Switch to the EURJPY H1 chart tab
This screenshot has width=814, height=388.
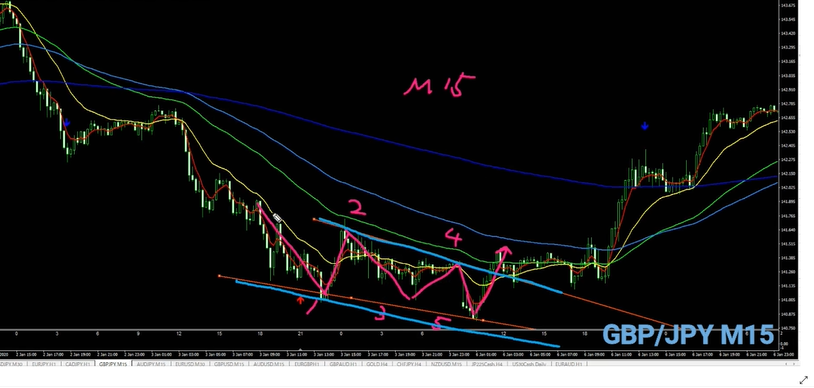click(x=44, y=365)
